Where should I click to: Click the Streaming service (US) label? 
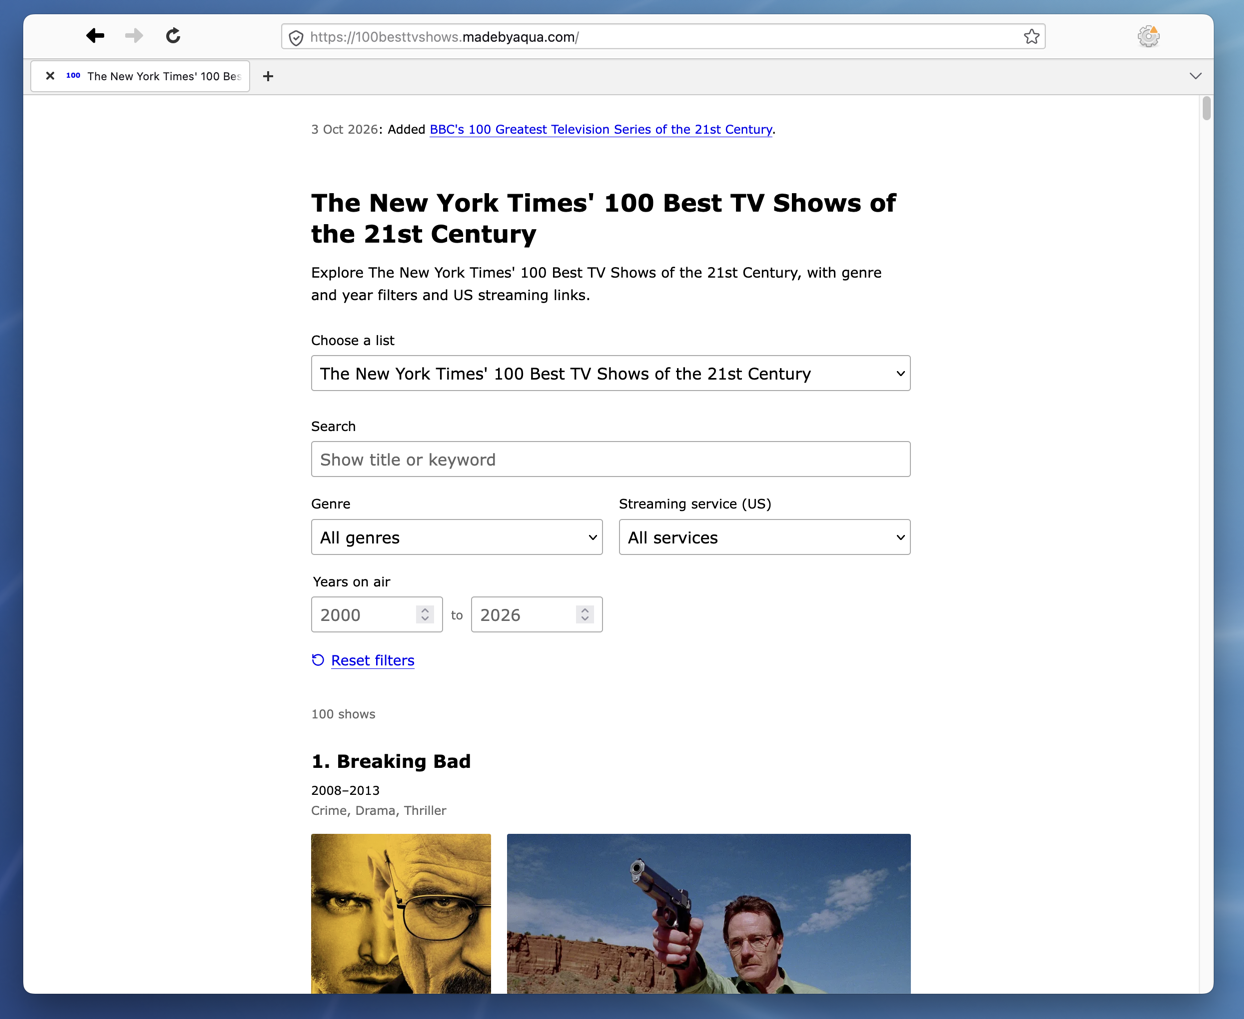coord(695,503)
